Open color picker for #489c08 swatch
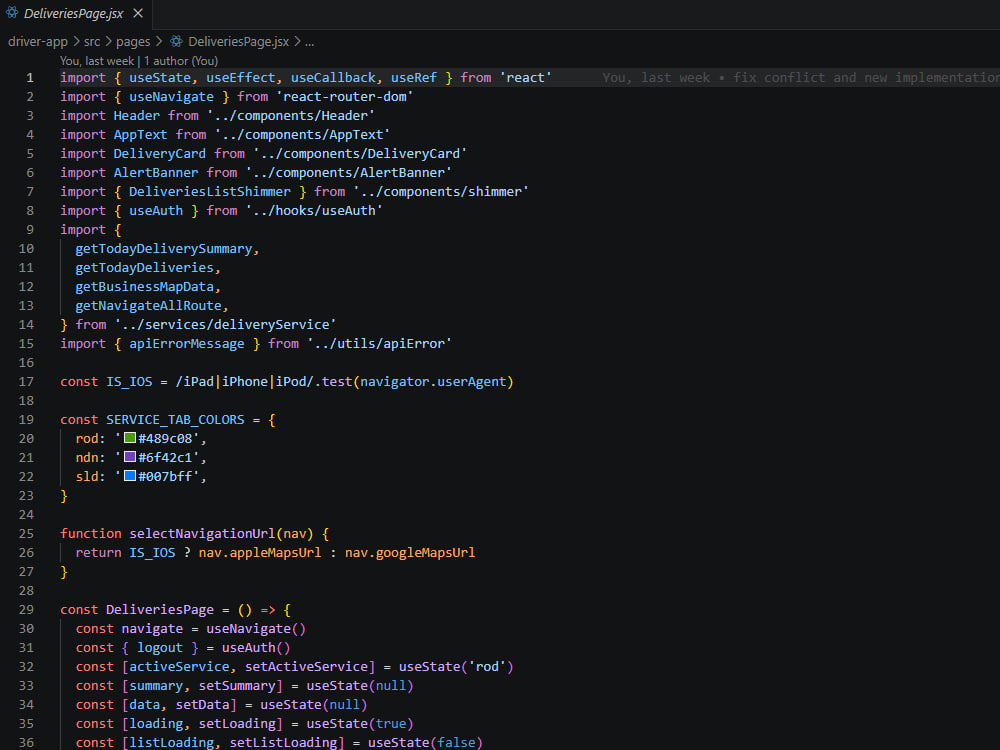The width and height of the screenshot is (1000, 750). [129, 438]
